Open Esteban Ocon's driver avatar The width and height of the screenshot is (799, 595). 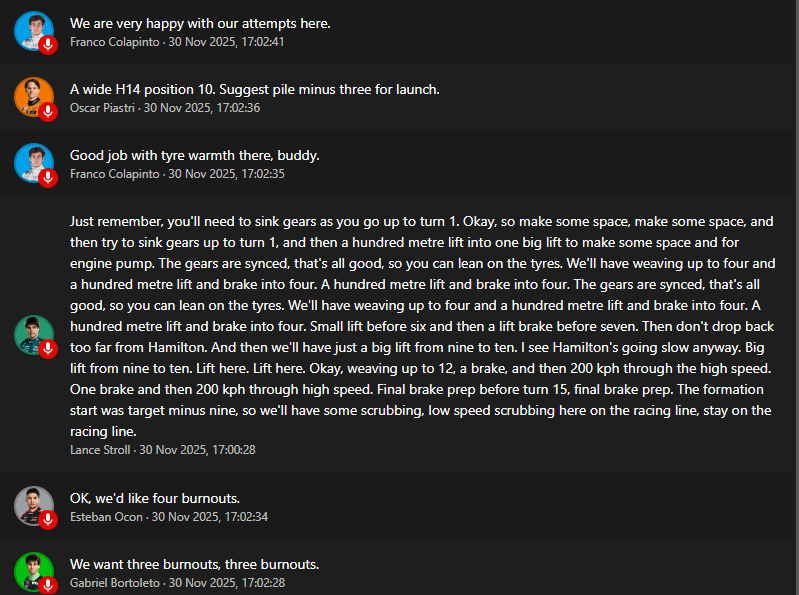pyautogui.click(x=32, y=505)
